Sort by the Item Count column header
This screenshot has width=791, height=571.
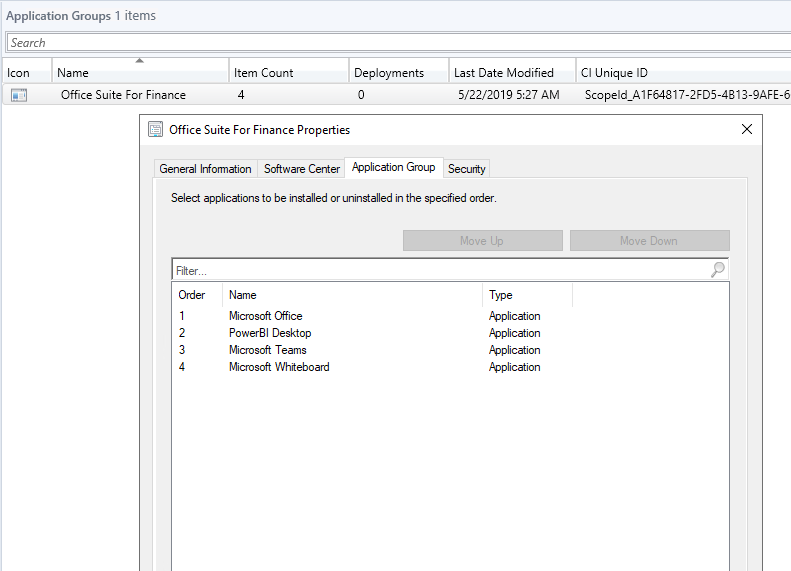(289, 73)
